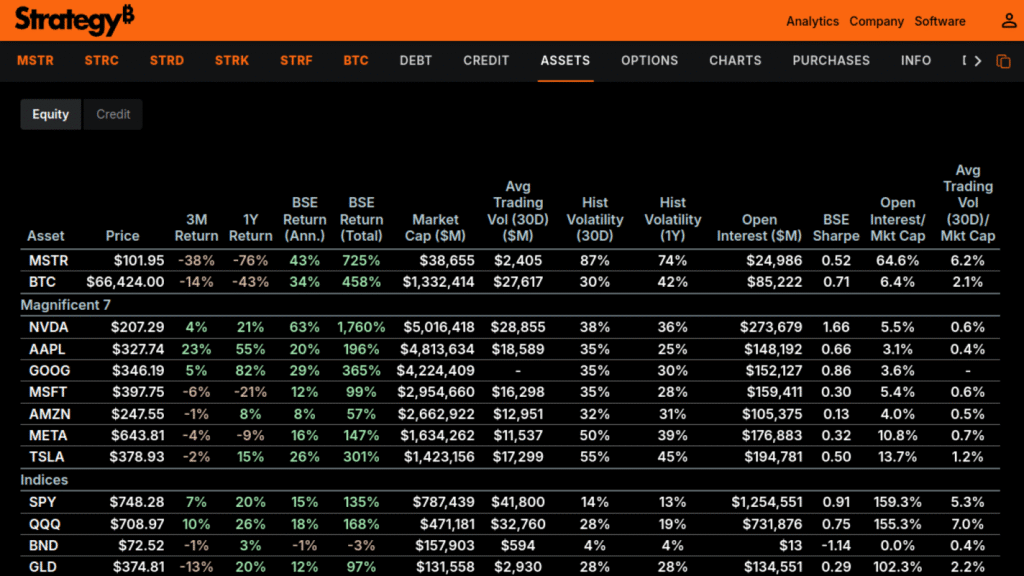Open the DEBT tab
Image resolution: width=1024 pixels, height=576 pixels.
(416, 61)
